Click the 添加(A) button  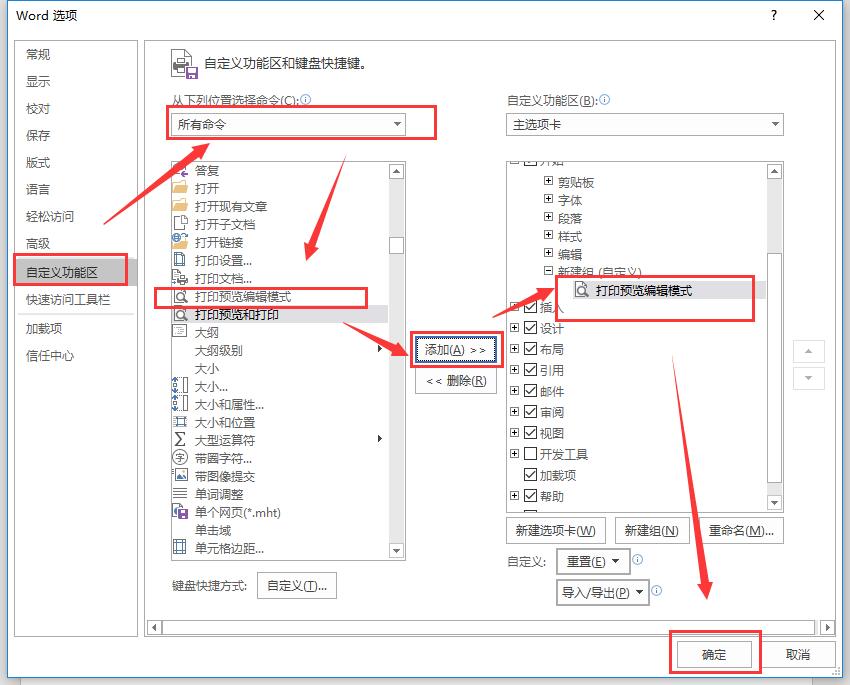tap(456, 351)
